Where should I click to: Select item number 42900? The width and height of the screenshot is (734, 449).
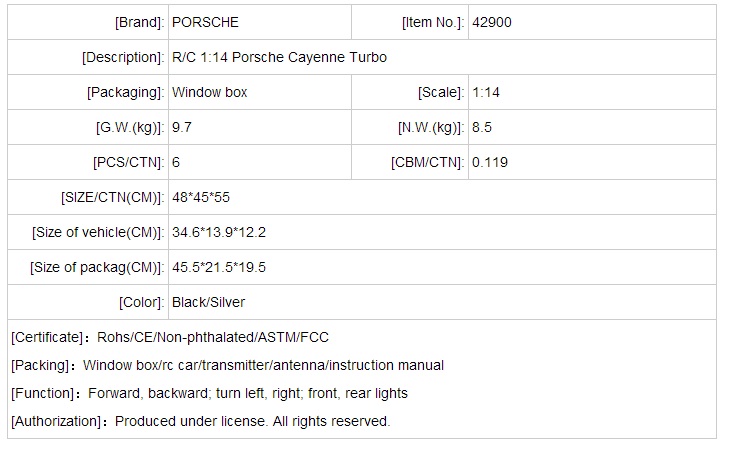click(494, 22)
